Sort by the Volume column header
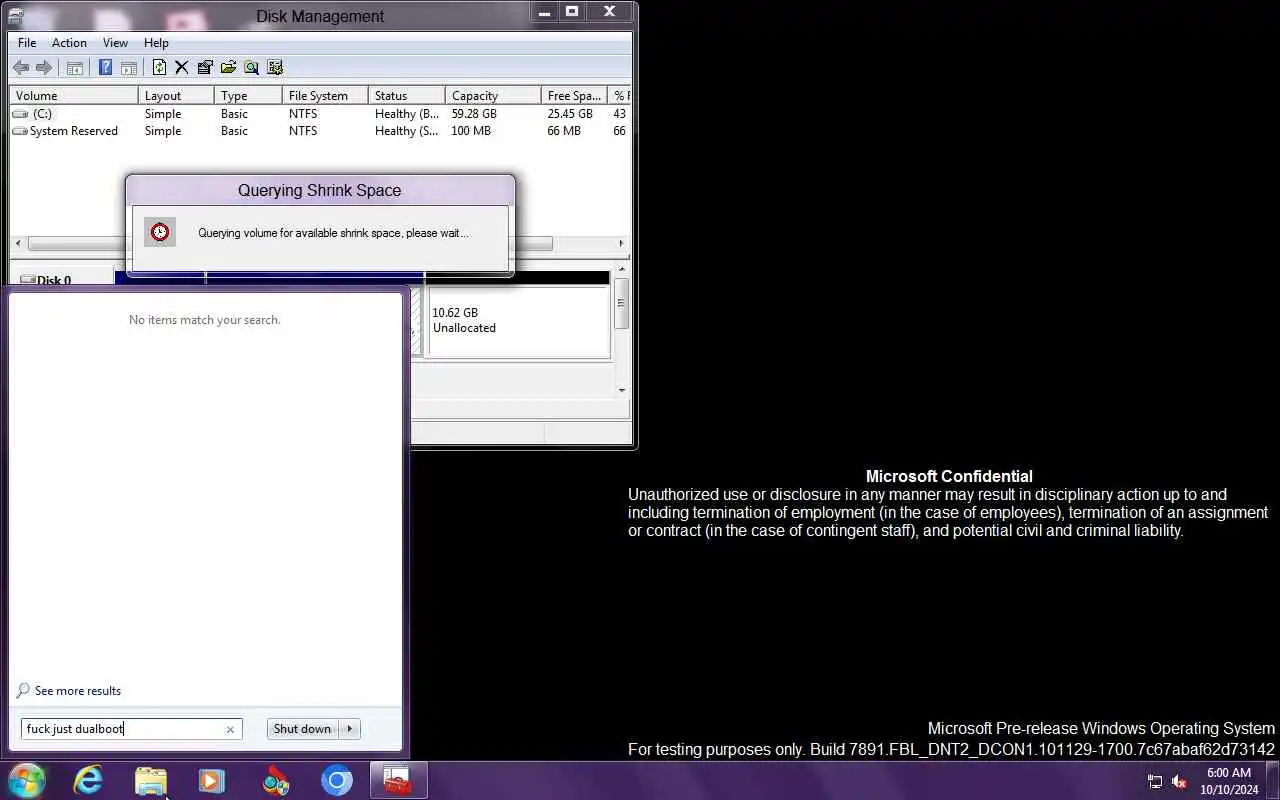 [74, 96]
